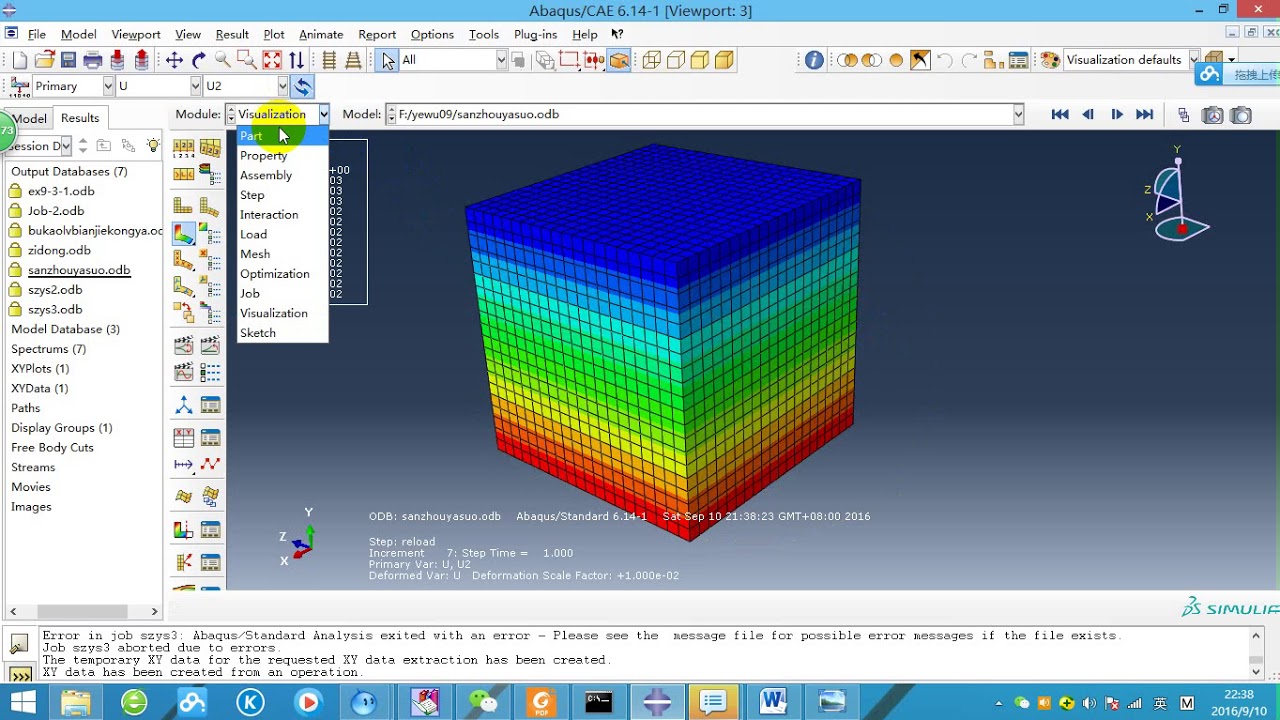Select Part in module list
1280x720 pixels.
[282, 136]
